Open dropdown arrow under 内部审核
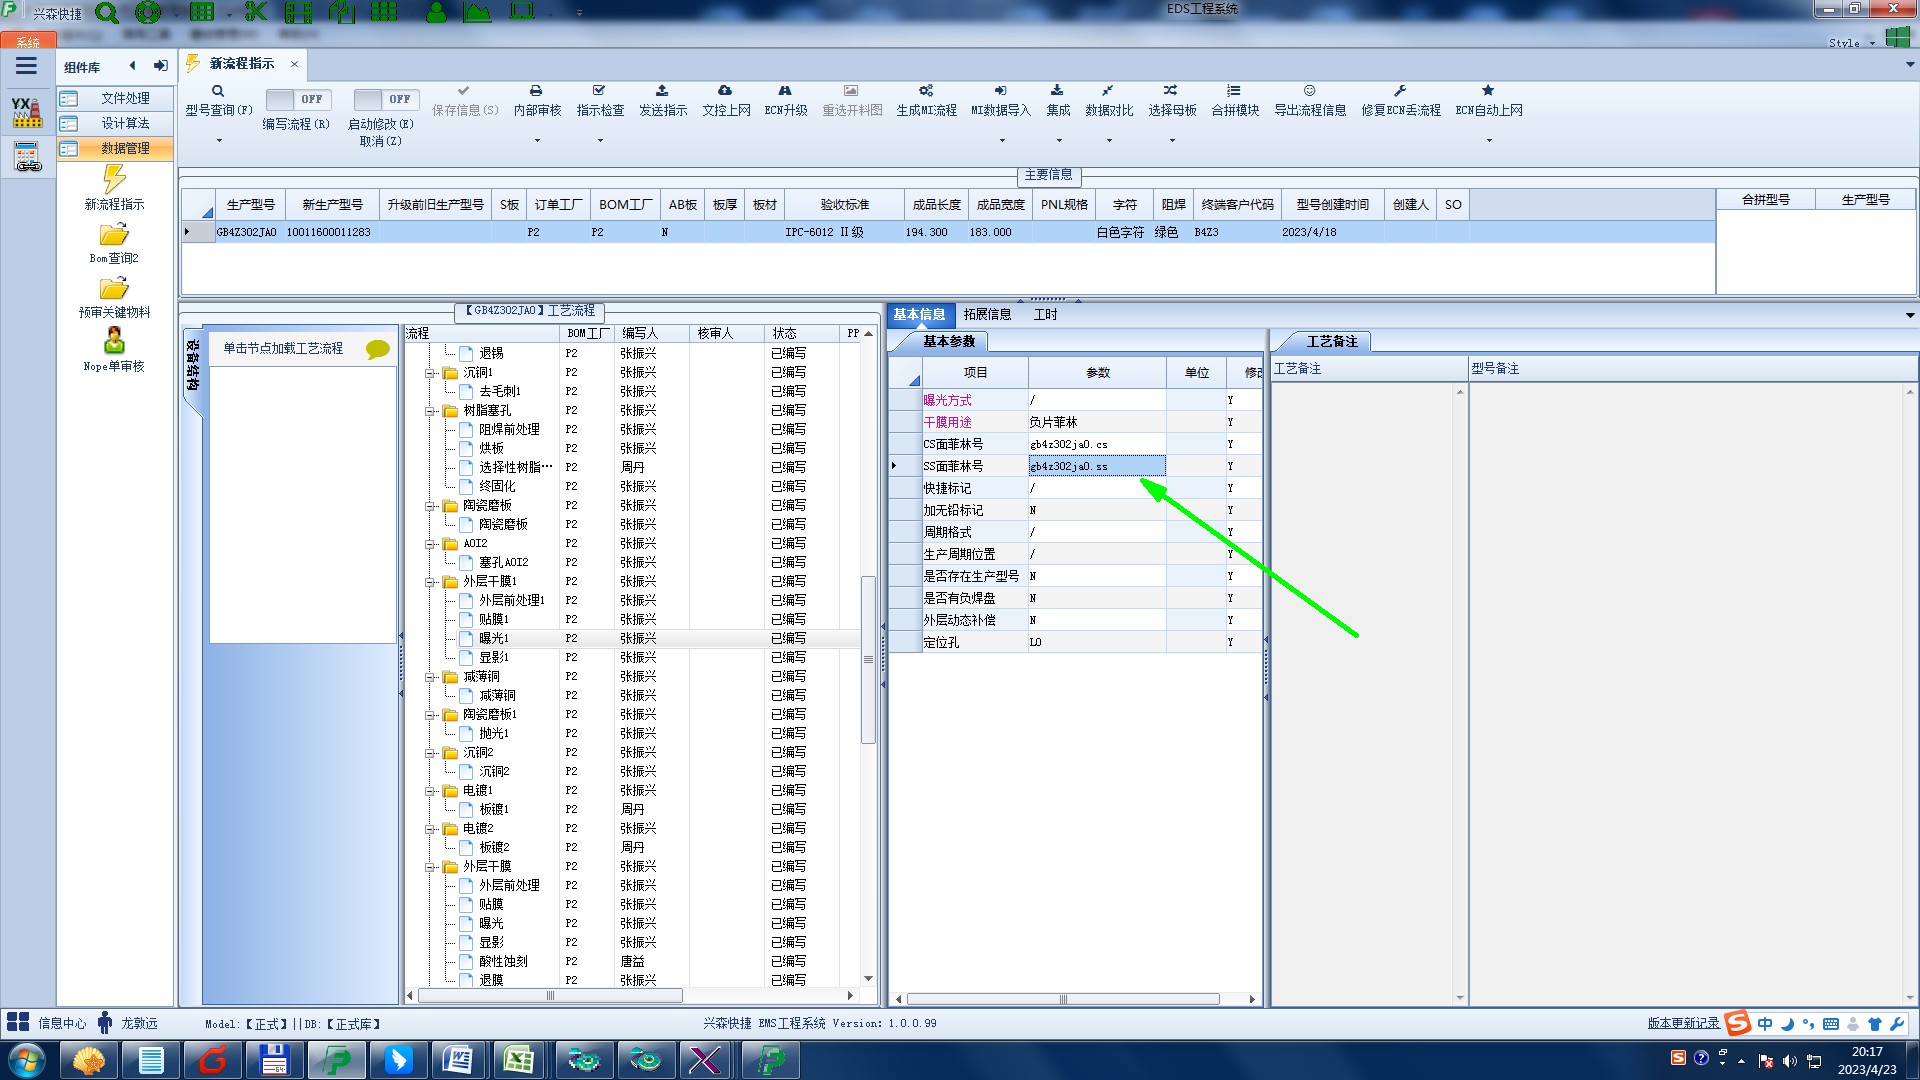Screen dimensions: 1920x1080 pyautogui.click(x=537, y=140)
